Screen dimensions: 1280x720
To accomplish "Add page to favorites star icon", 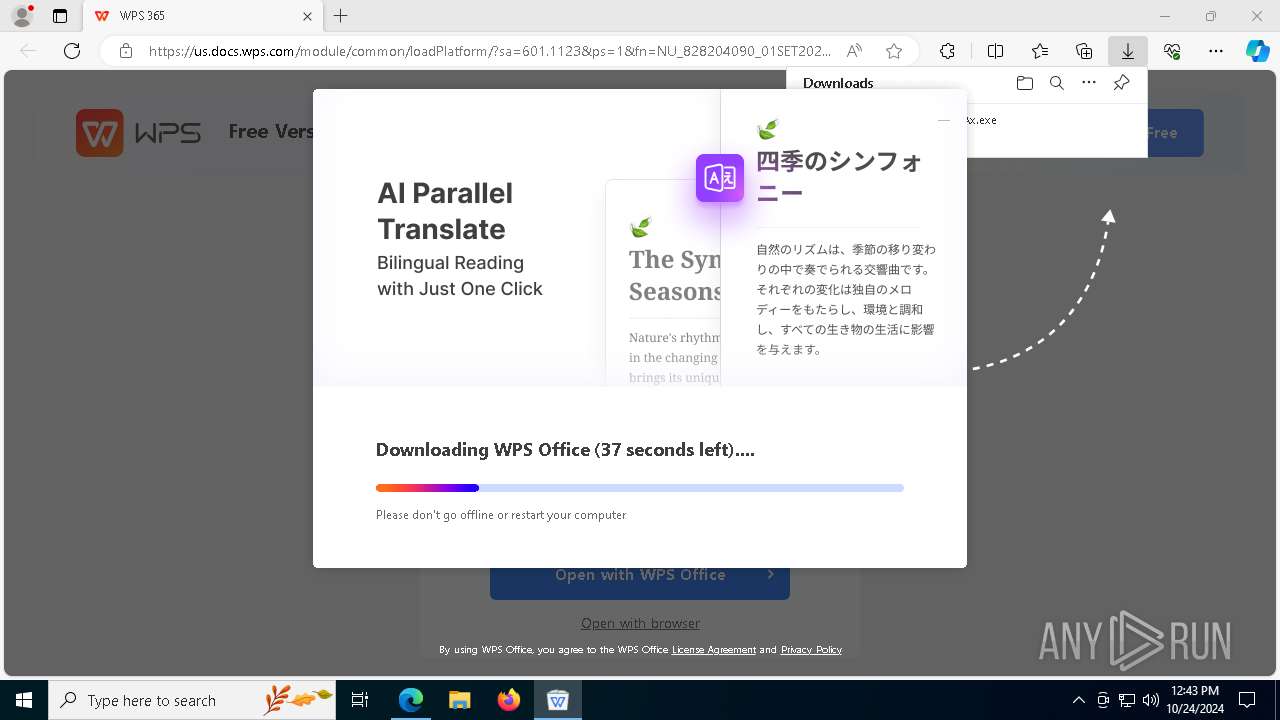I will pos(894,51).
